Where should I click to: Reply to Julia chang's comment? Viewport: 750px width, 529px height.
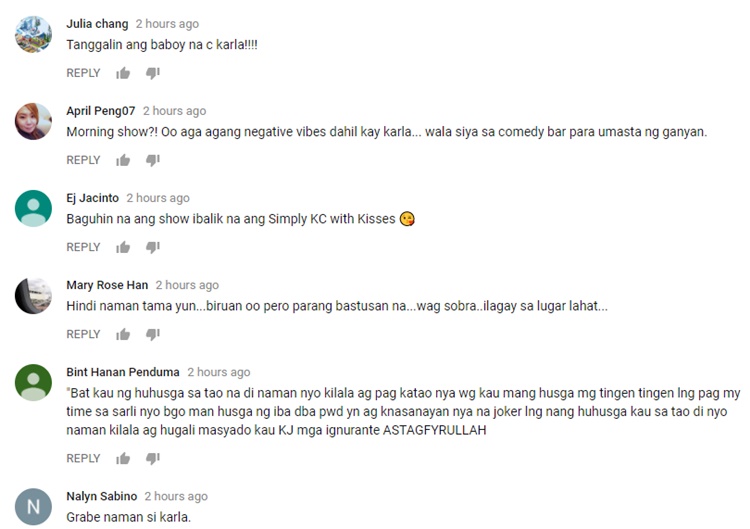[83, 73]
